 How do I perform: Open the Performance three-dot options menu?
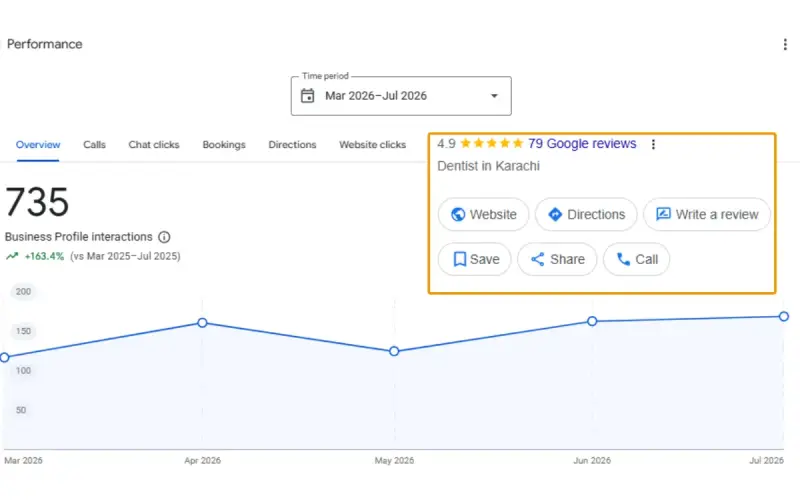[x=785, y=44]
